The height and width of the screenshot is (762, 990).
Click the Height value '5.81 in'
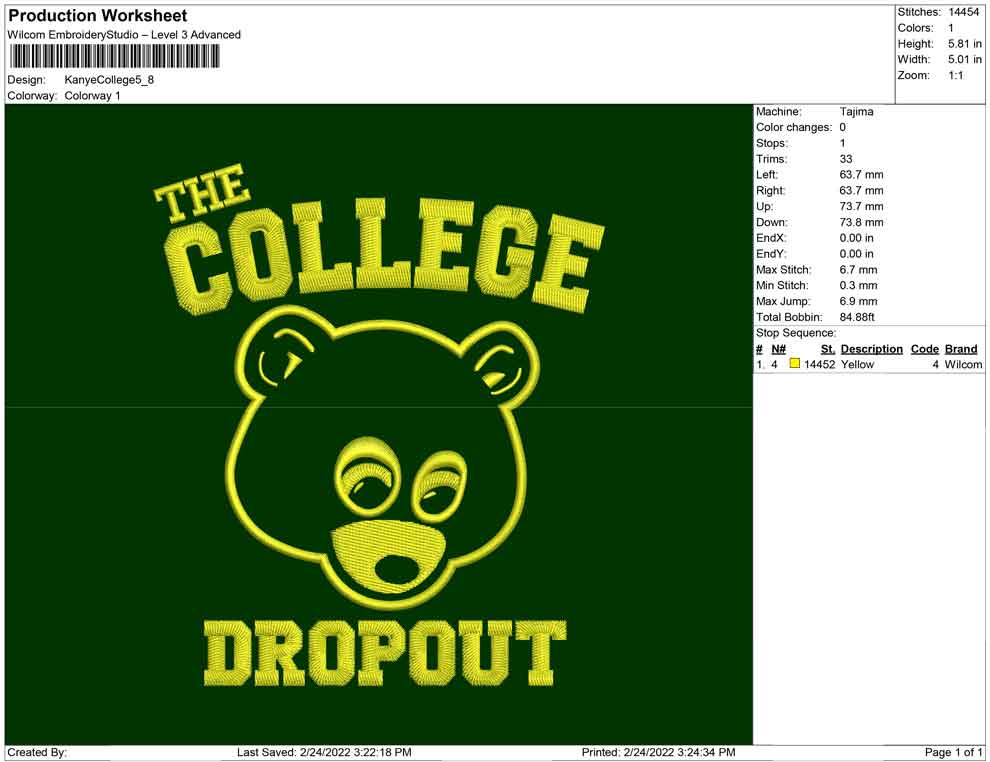click(x=965, y=44)
